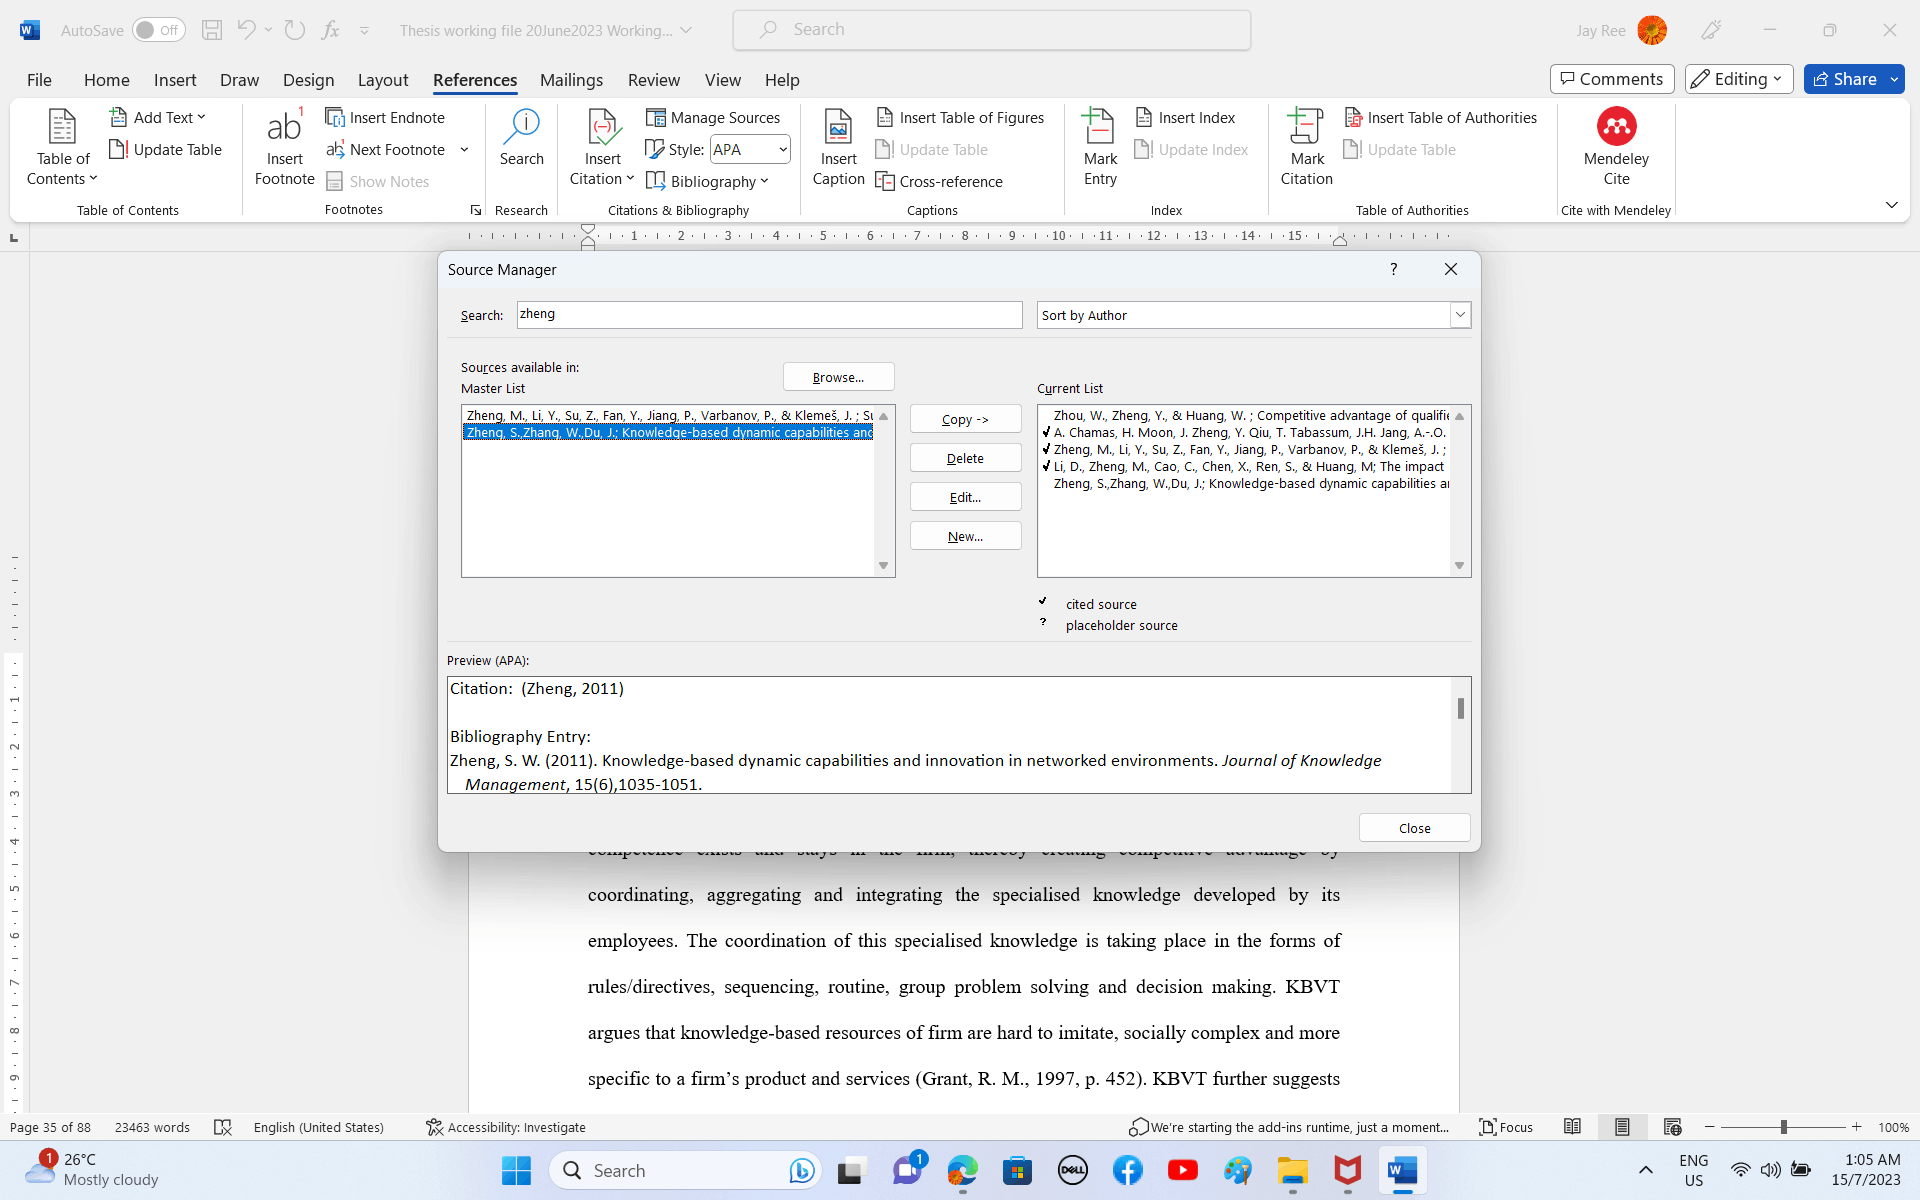Switch to the Mailings ribbon tab
Viewport: 1920px width, 1200px height.
(x=571, y=80)
